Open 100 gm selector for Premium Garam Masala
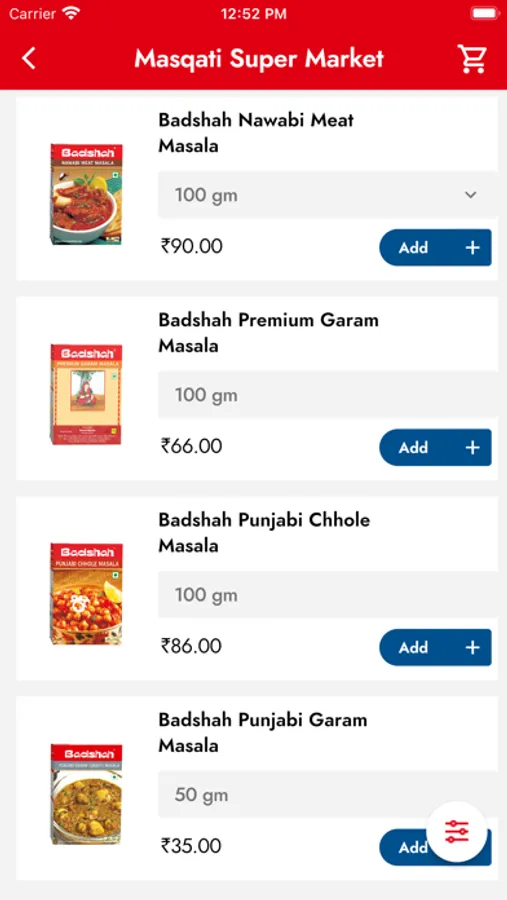This screenshot has width=507, height=900. pos(328,395)
